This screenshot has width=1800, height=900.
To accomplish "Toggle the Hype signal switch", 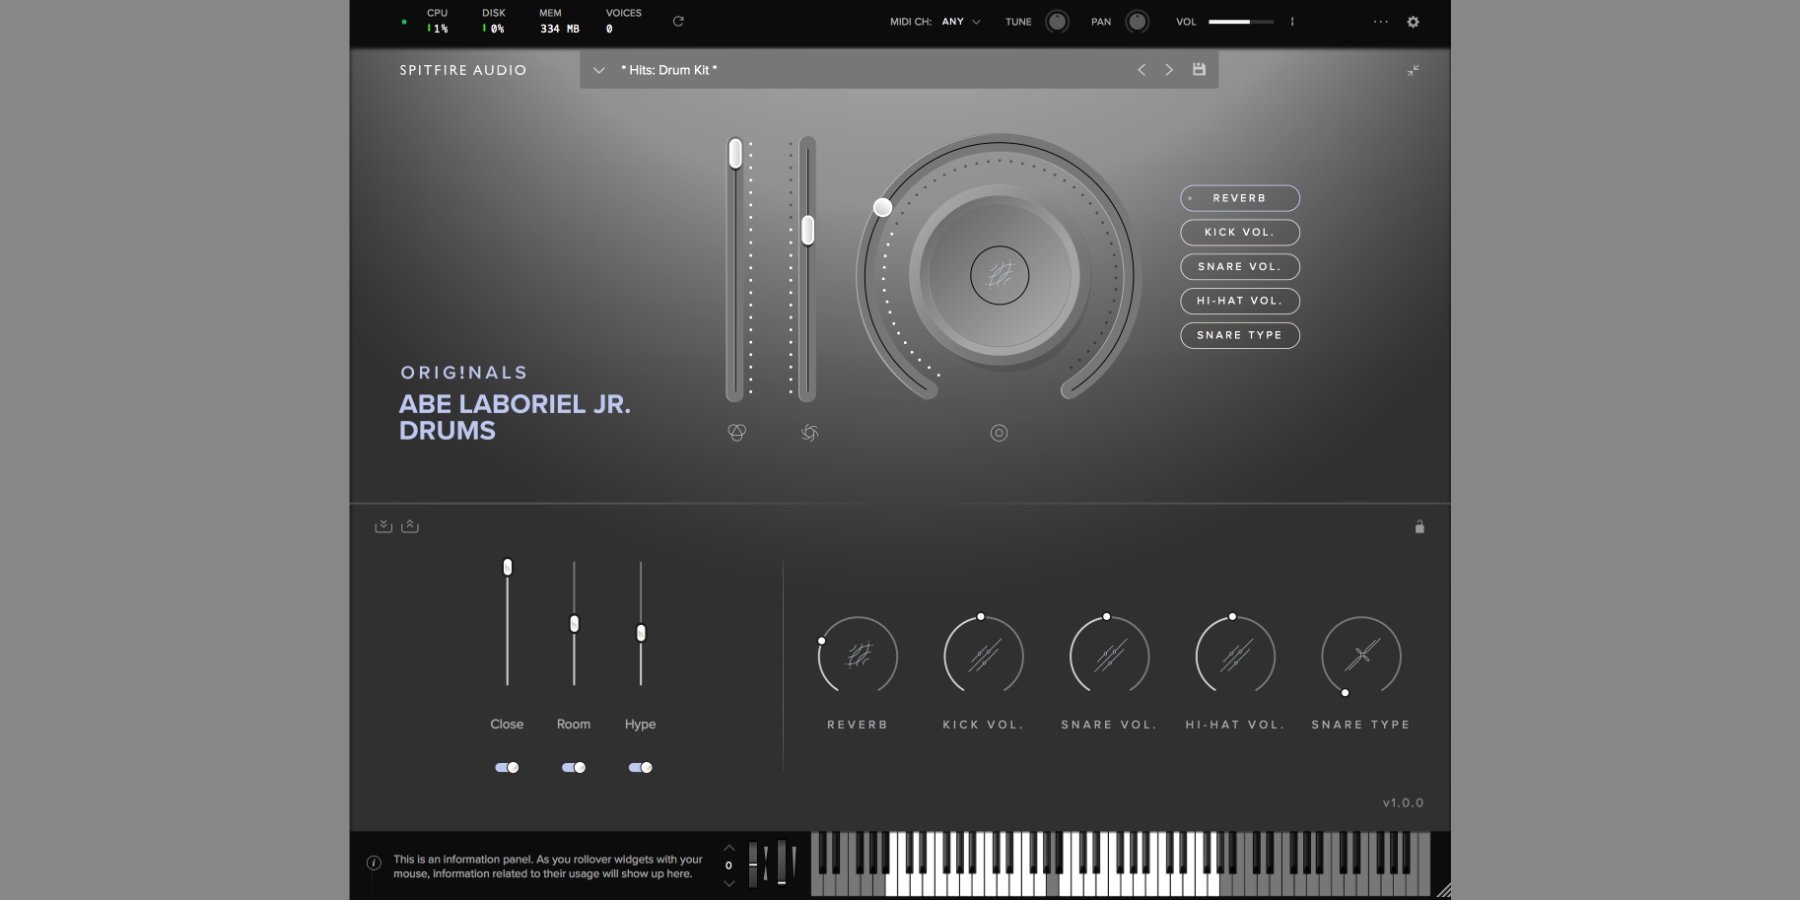I will click(640, 768).
